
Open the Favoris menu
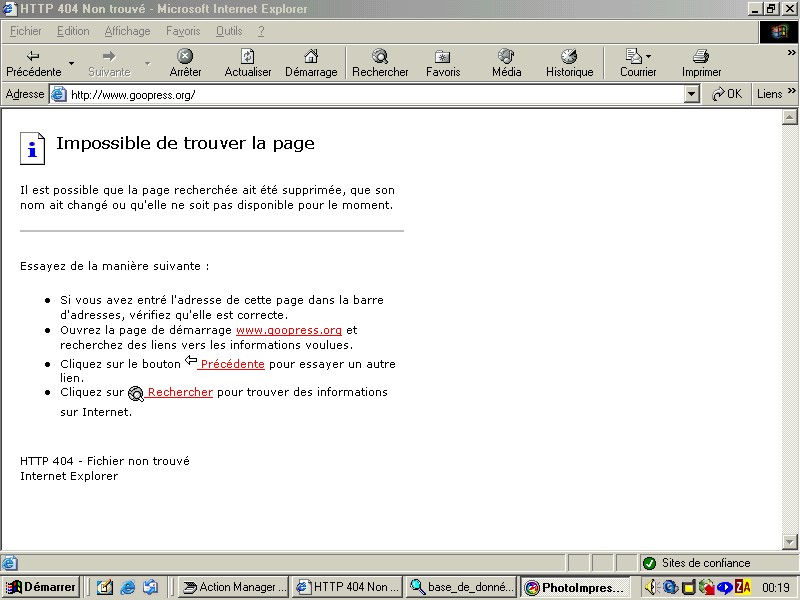click(183, 31)
